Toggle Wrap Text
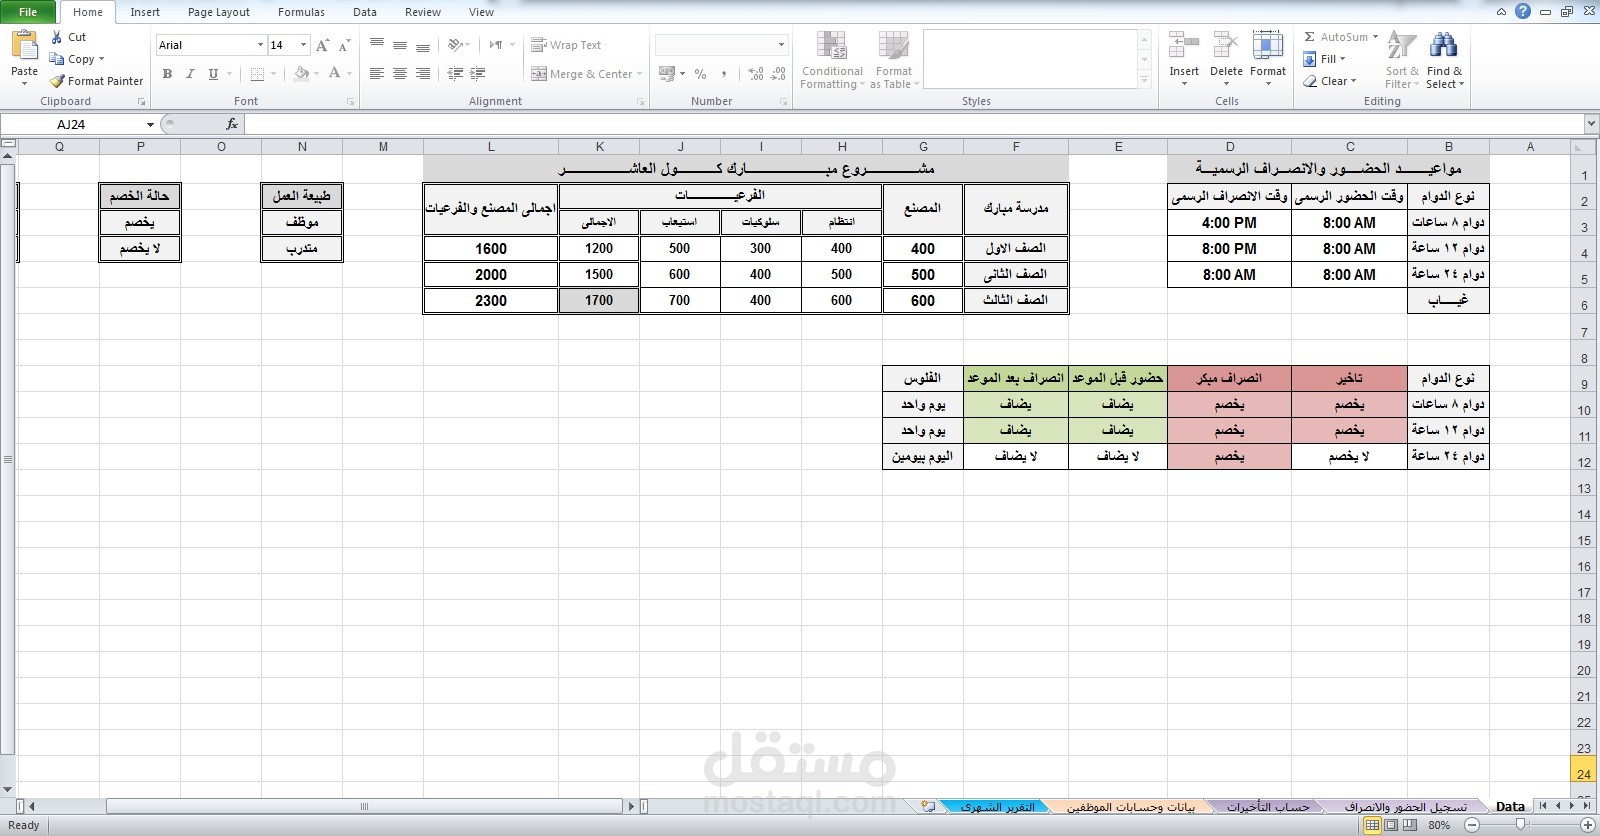1600x836 pixels. (x=566, y=45)
